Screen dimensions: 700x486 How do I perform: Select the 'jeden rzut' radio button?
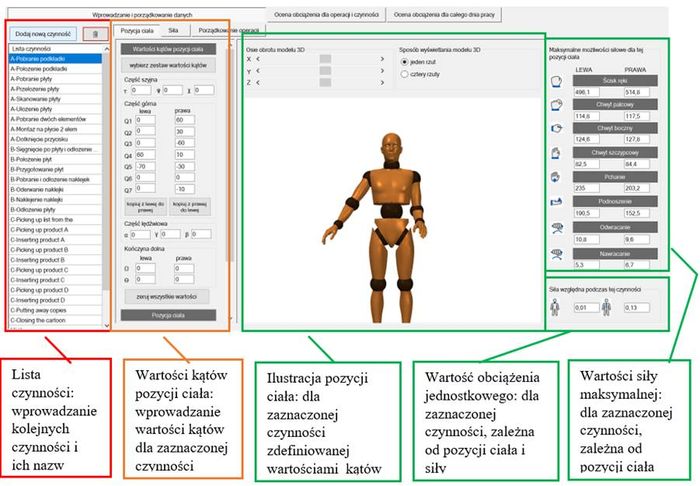pos(404,61)
